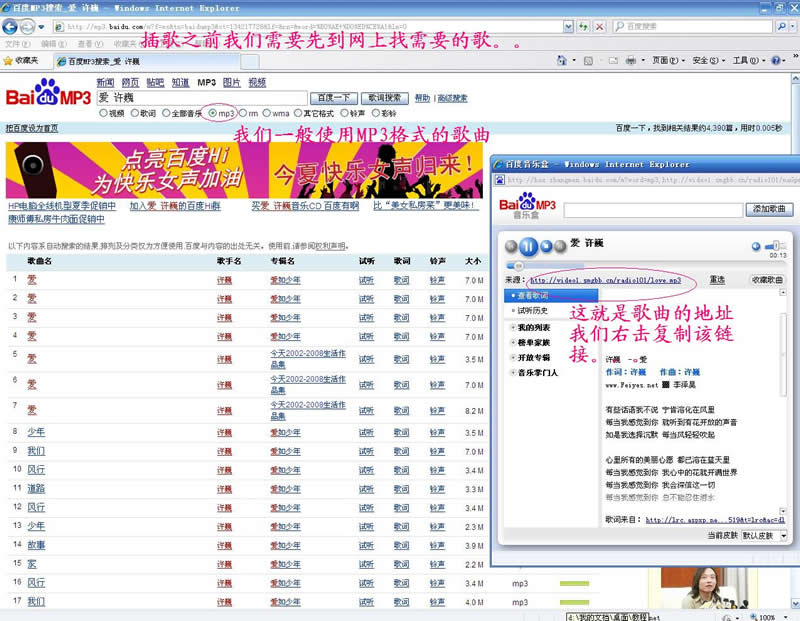Screen dimensions: 800x621
Task: Select the mp3 format radio button
Action: [213, 113]
